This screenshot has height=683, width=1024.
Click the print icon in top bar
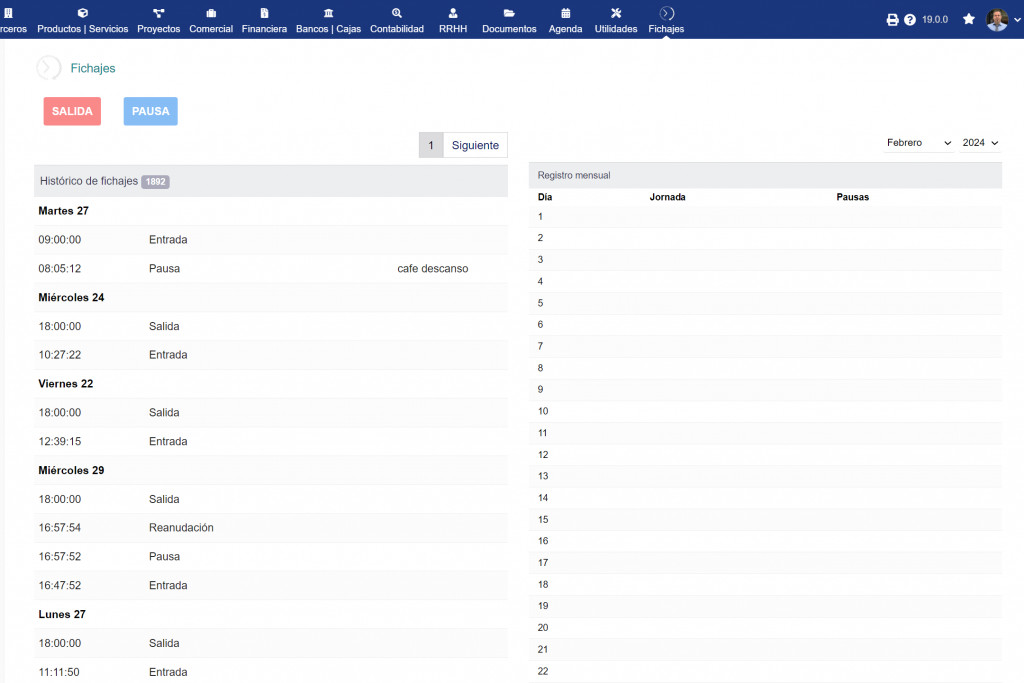(893, 20)
